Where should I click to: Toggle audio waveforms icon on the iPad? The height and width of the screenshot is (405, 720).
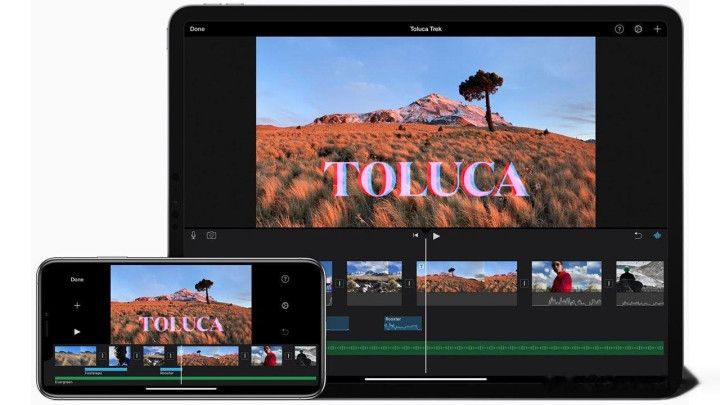click(657, 236)
